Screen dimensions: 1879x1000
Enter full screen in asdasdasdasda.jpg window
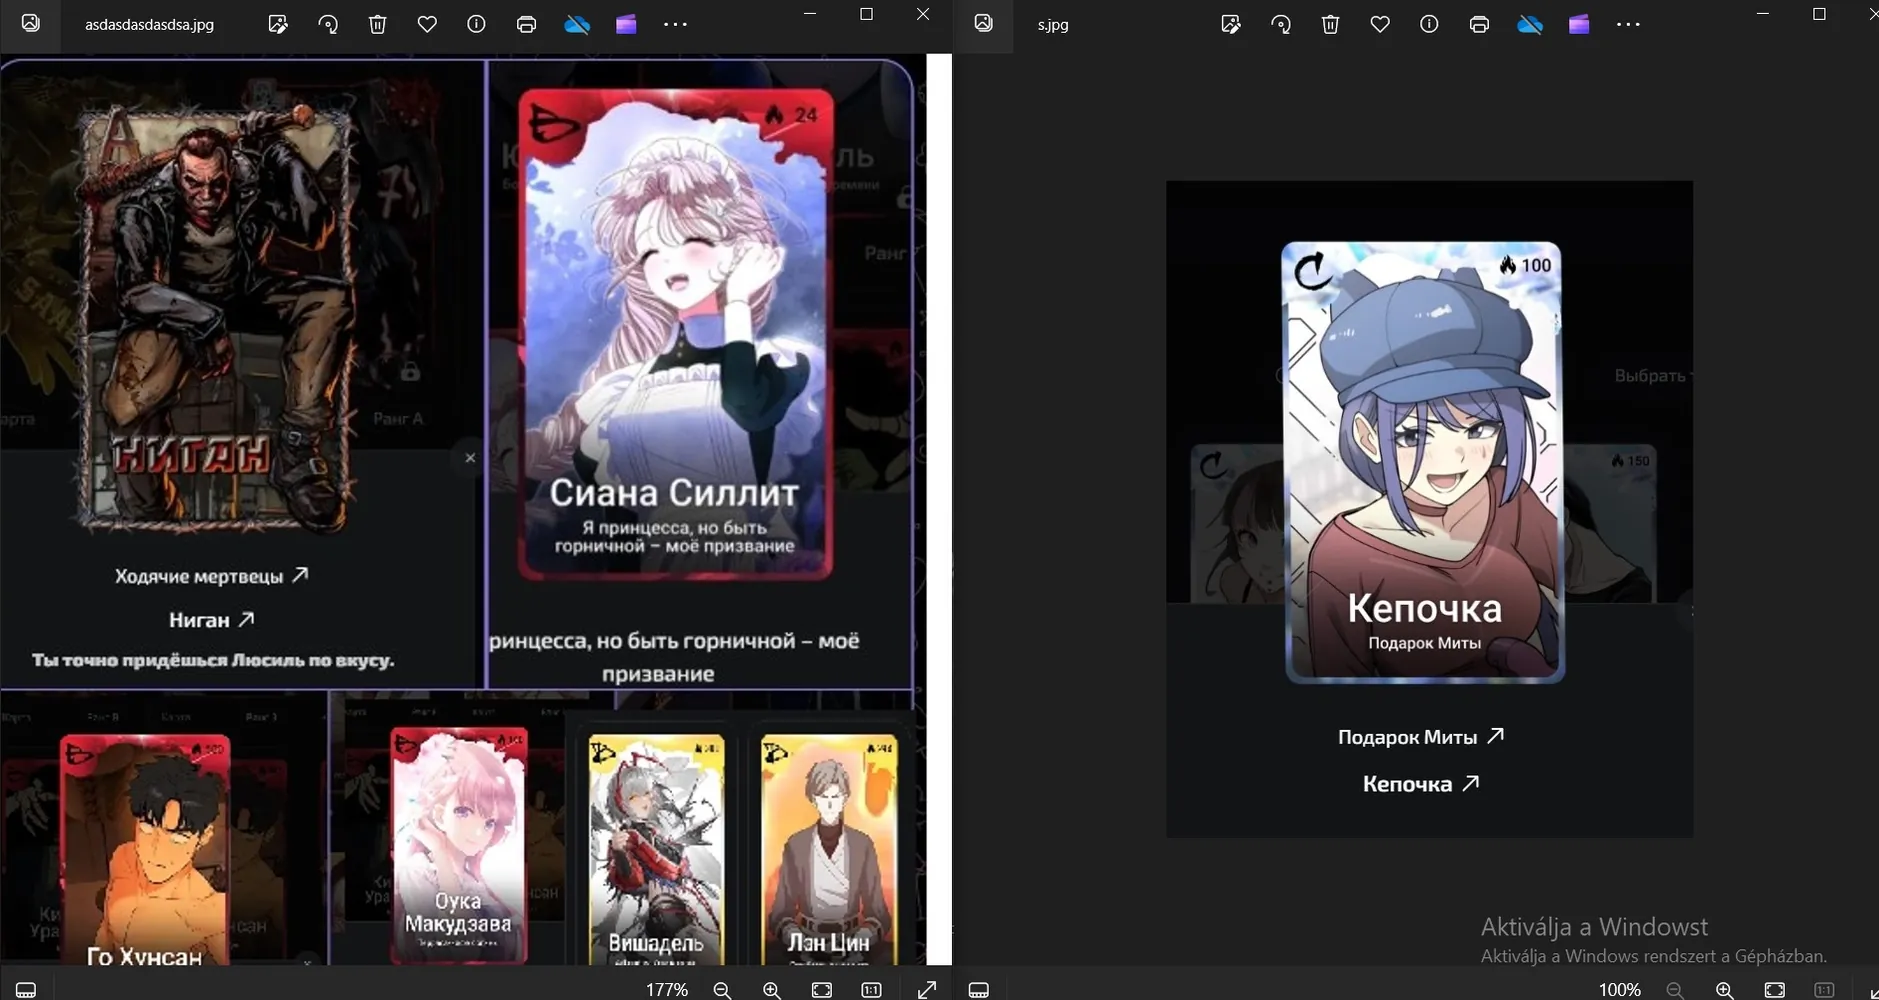(927, 989)
